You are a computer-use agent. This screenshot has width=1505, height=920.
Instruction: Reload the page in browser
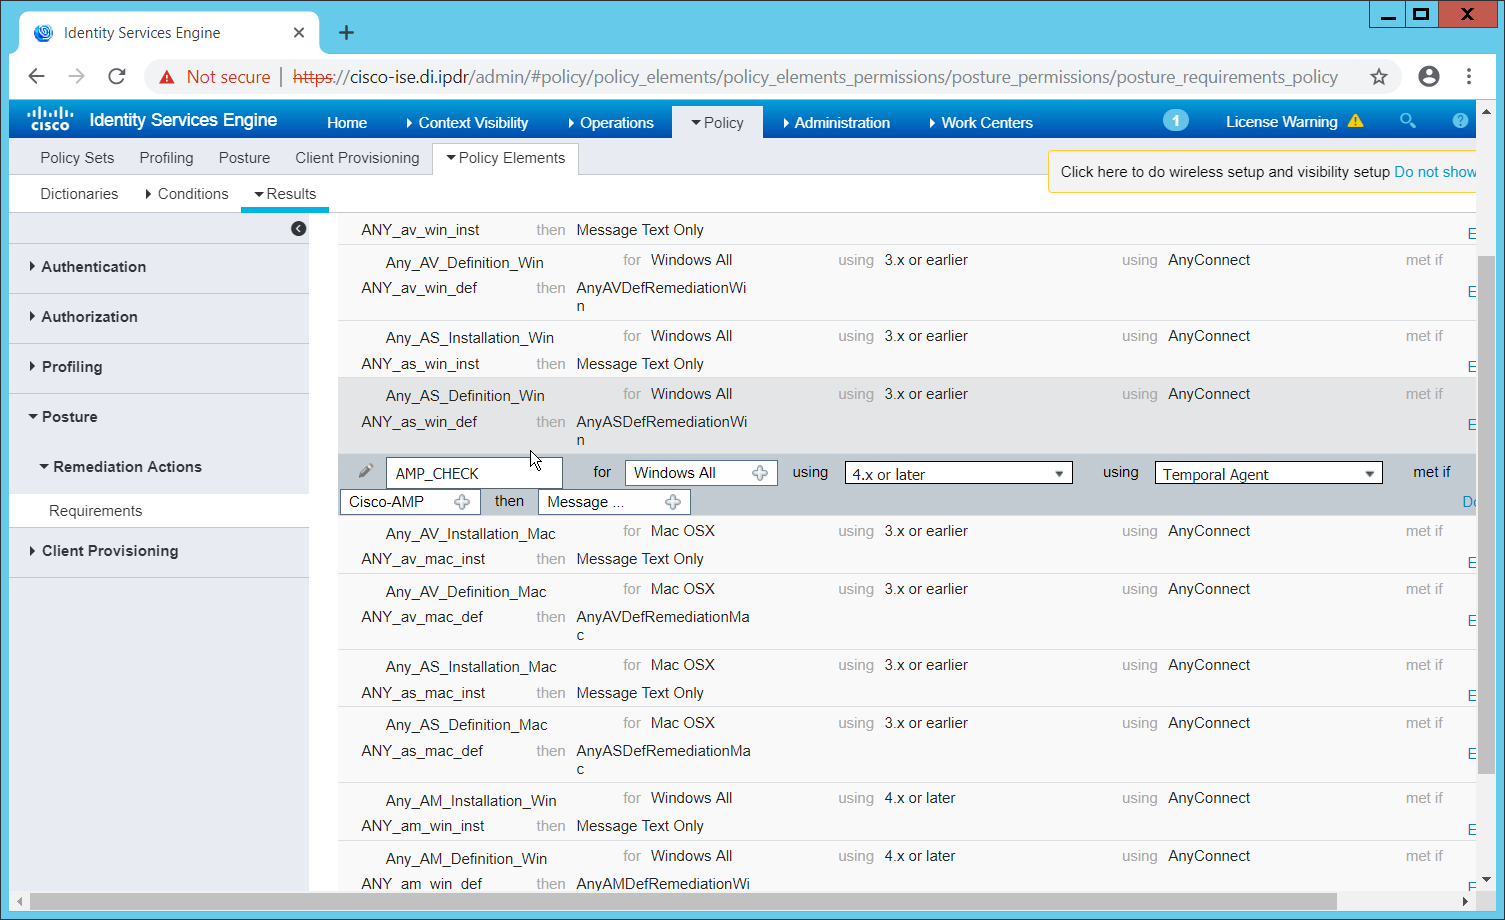pyautogui.click(x=117, y=77)
